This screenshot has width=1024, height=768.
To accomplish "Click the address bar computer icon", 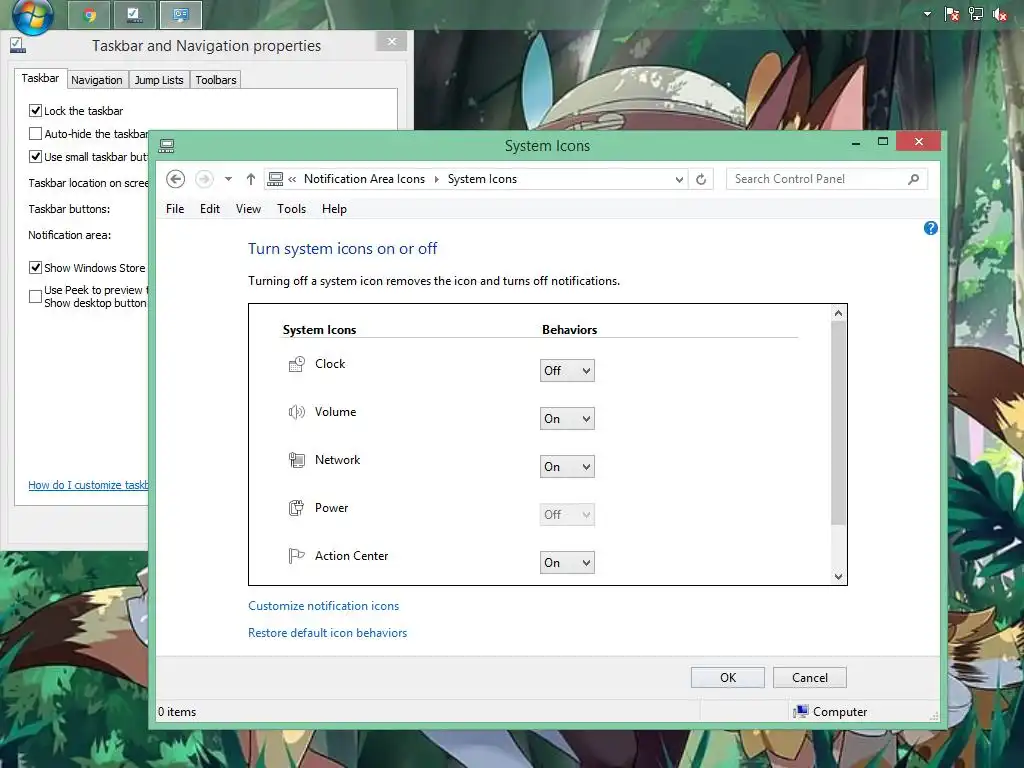I will (276, 179).
